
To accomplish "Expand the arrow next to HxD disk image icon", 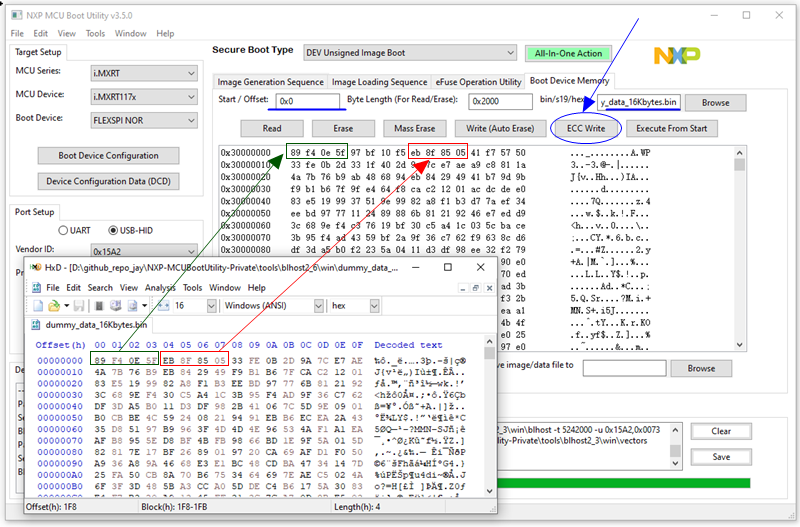I will [x=144, y=306].
